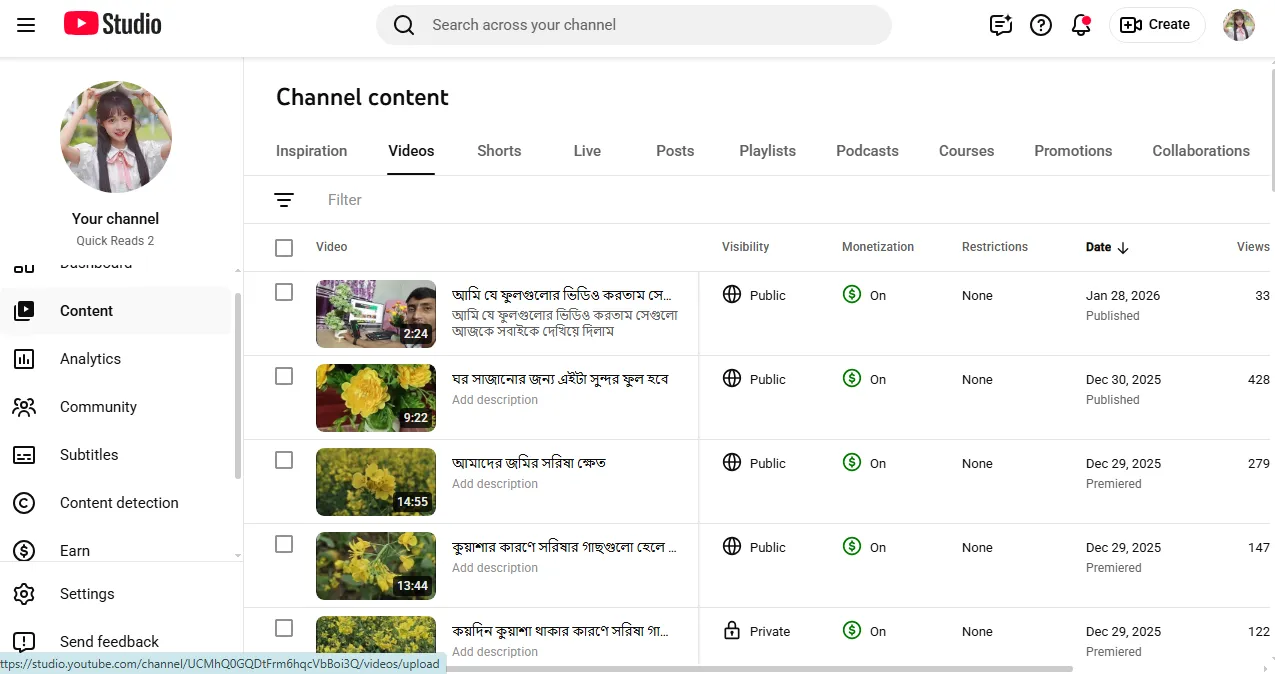This screenshot has height=674, width=1275.
Task: Switch to the Shorts tab
Action: click(499, 151)
